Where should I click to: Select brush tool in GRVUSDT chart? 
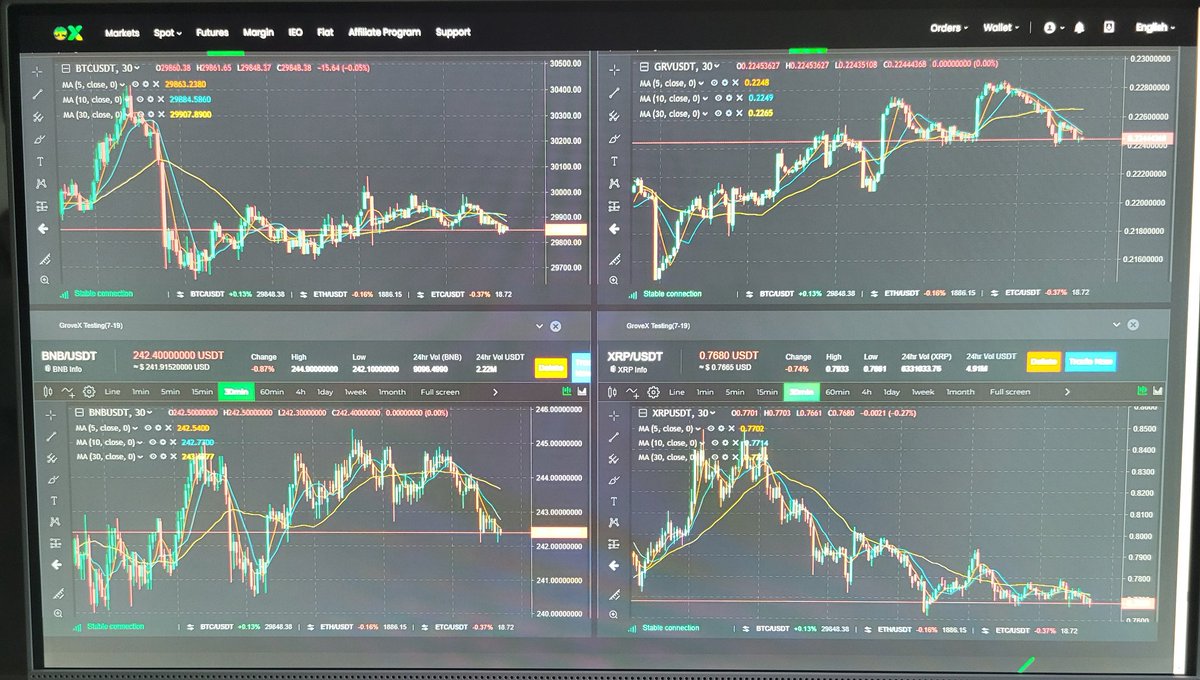coord(613,138)
